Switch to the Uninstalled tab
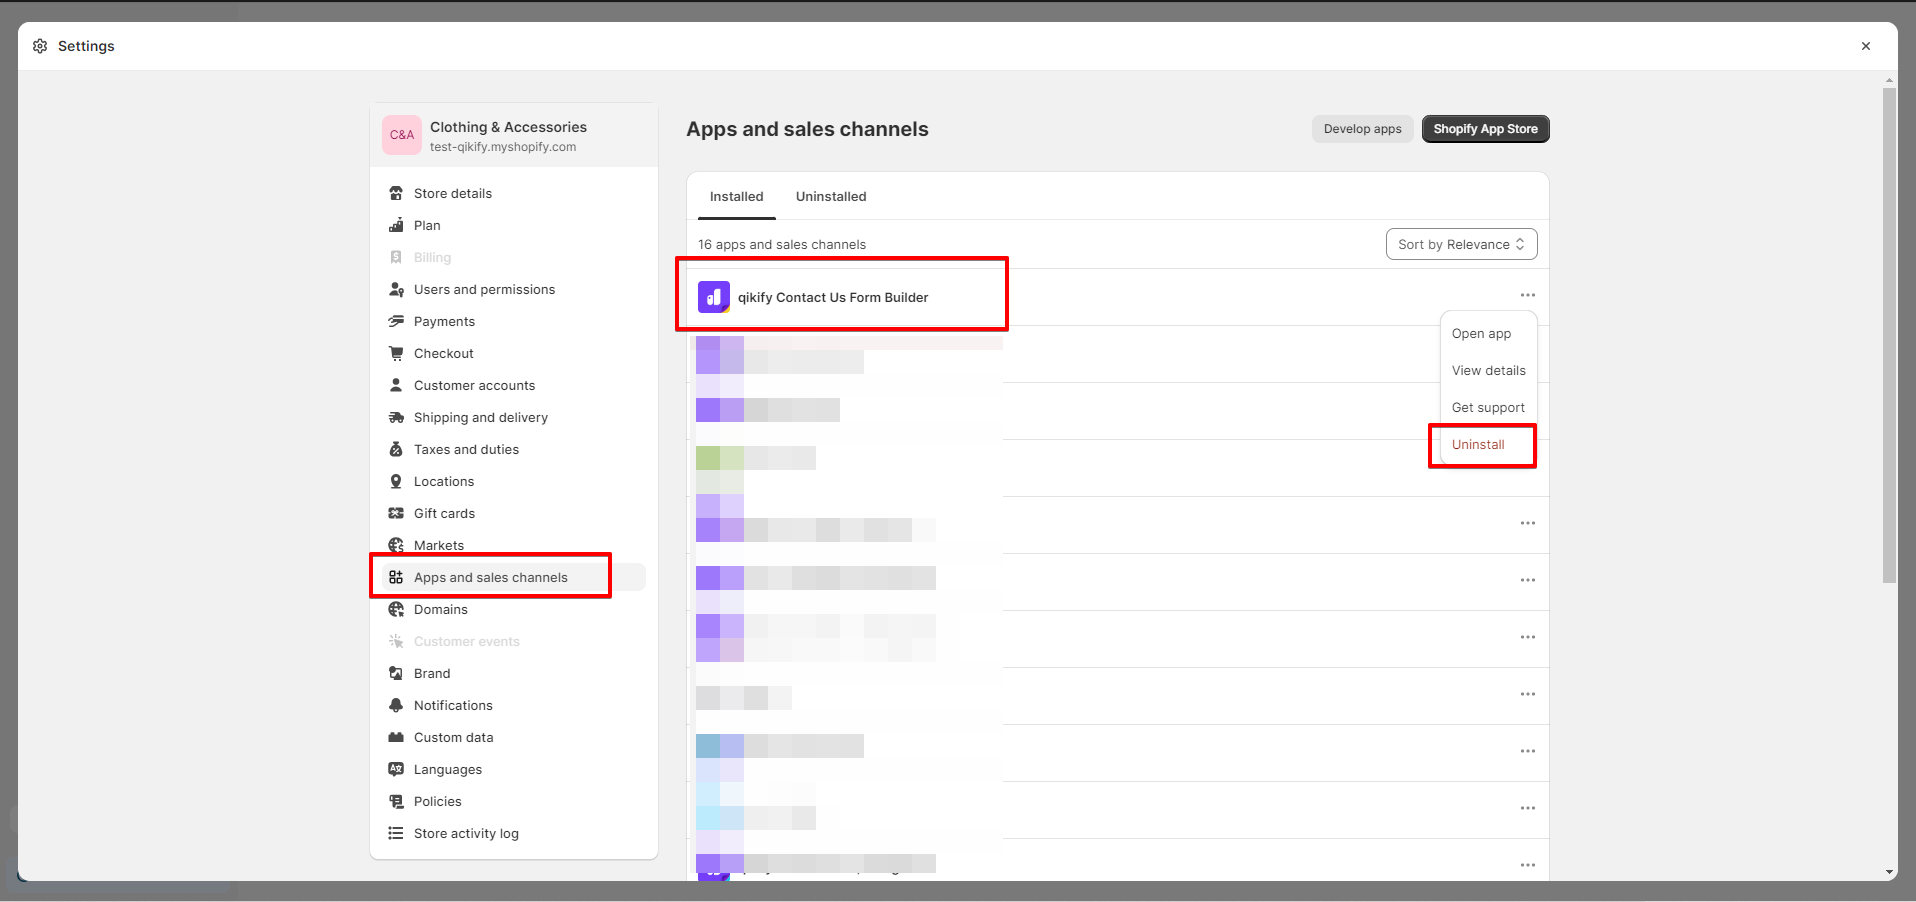1916x902 pixels. coord(830,197)
